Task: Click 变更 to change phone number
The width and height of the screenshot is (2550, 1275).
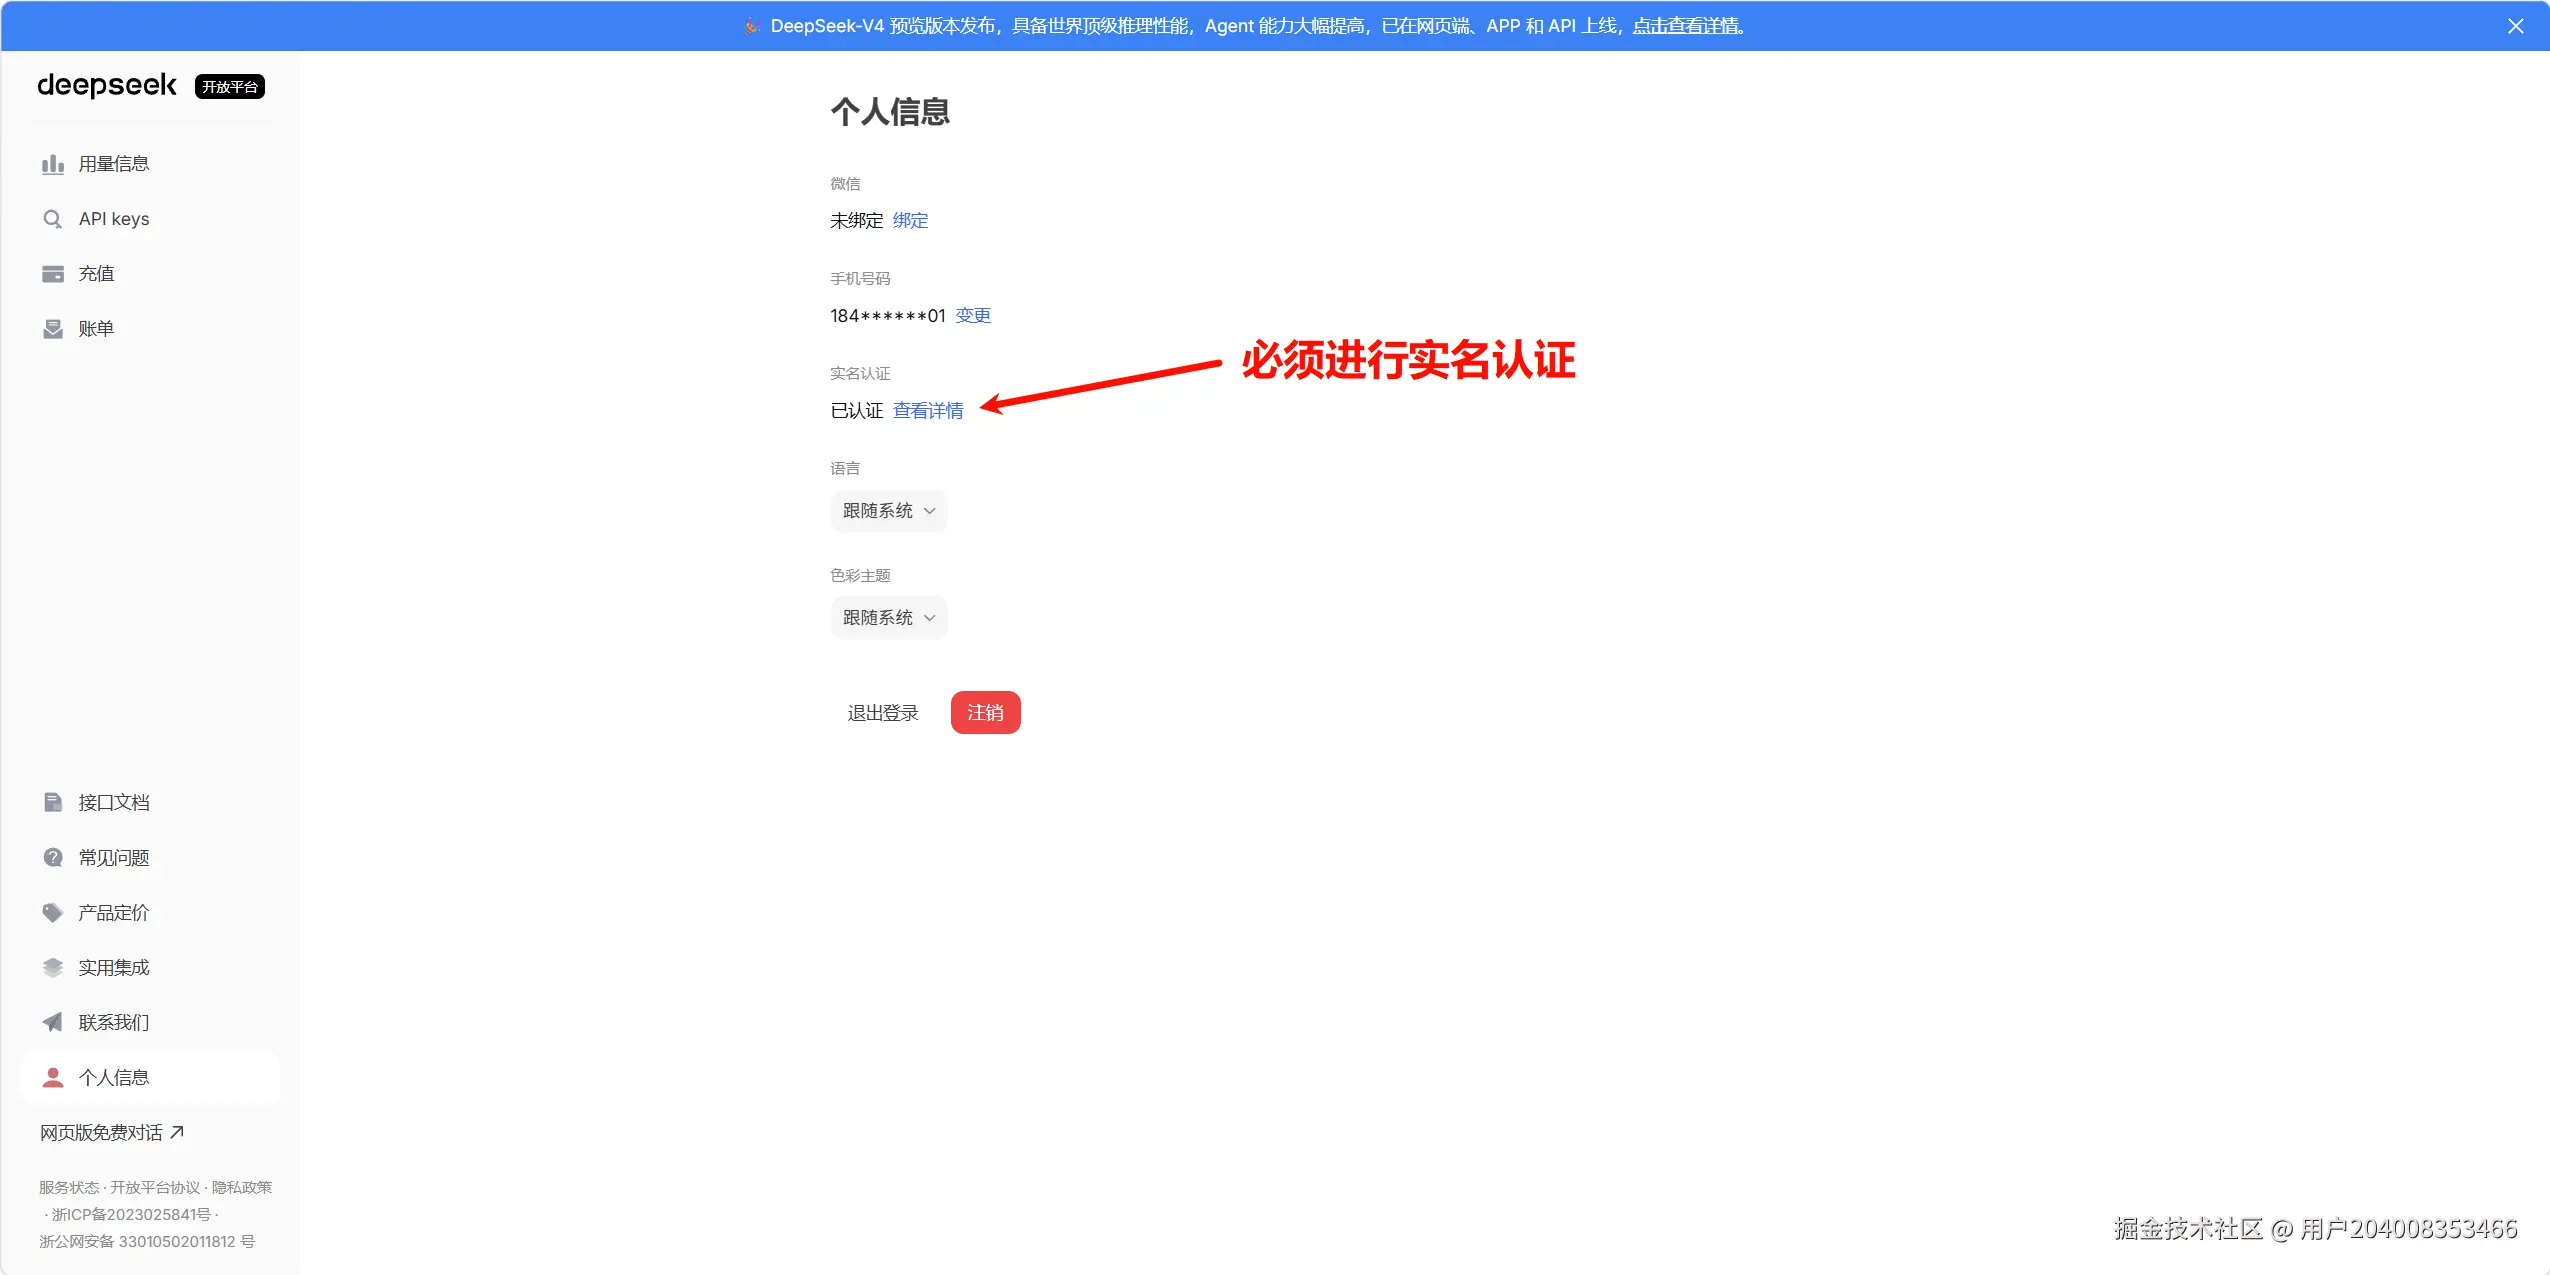Action: tap(973, 315)
